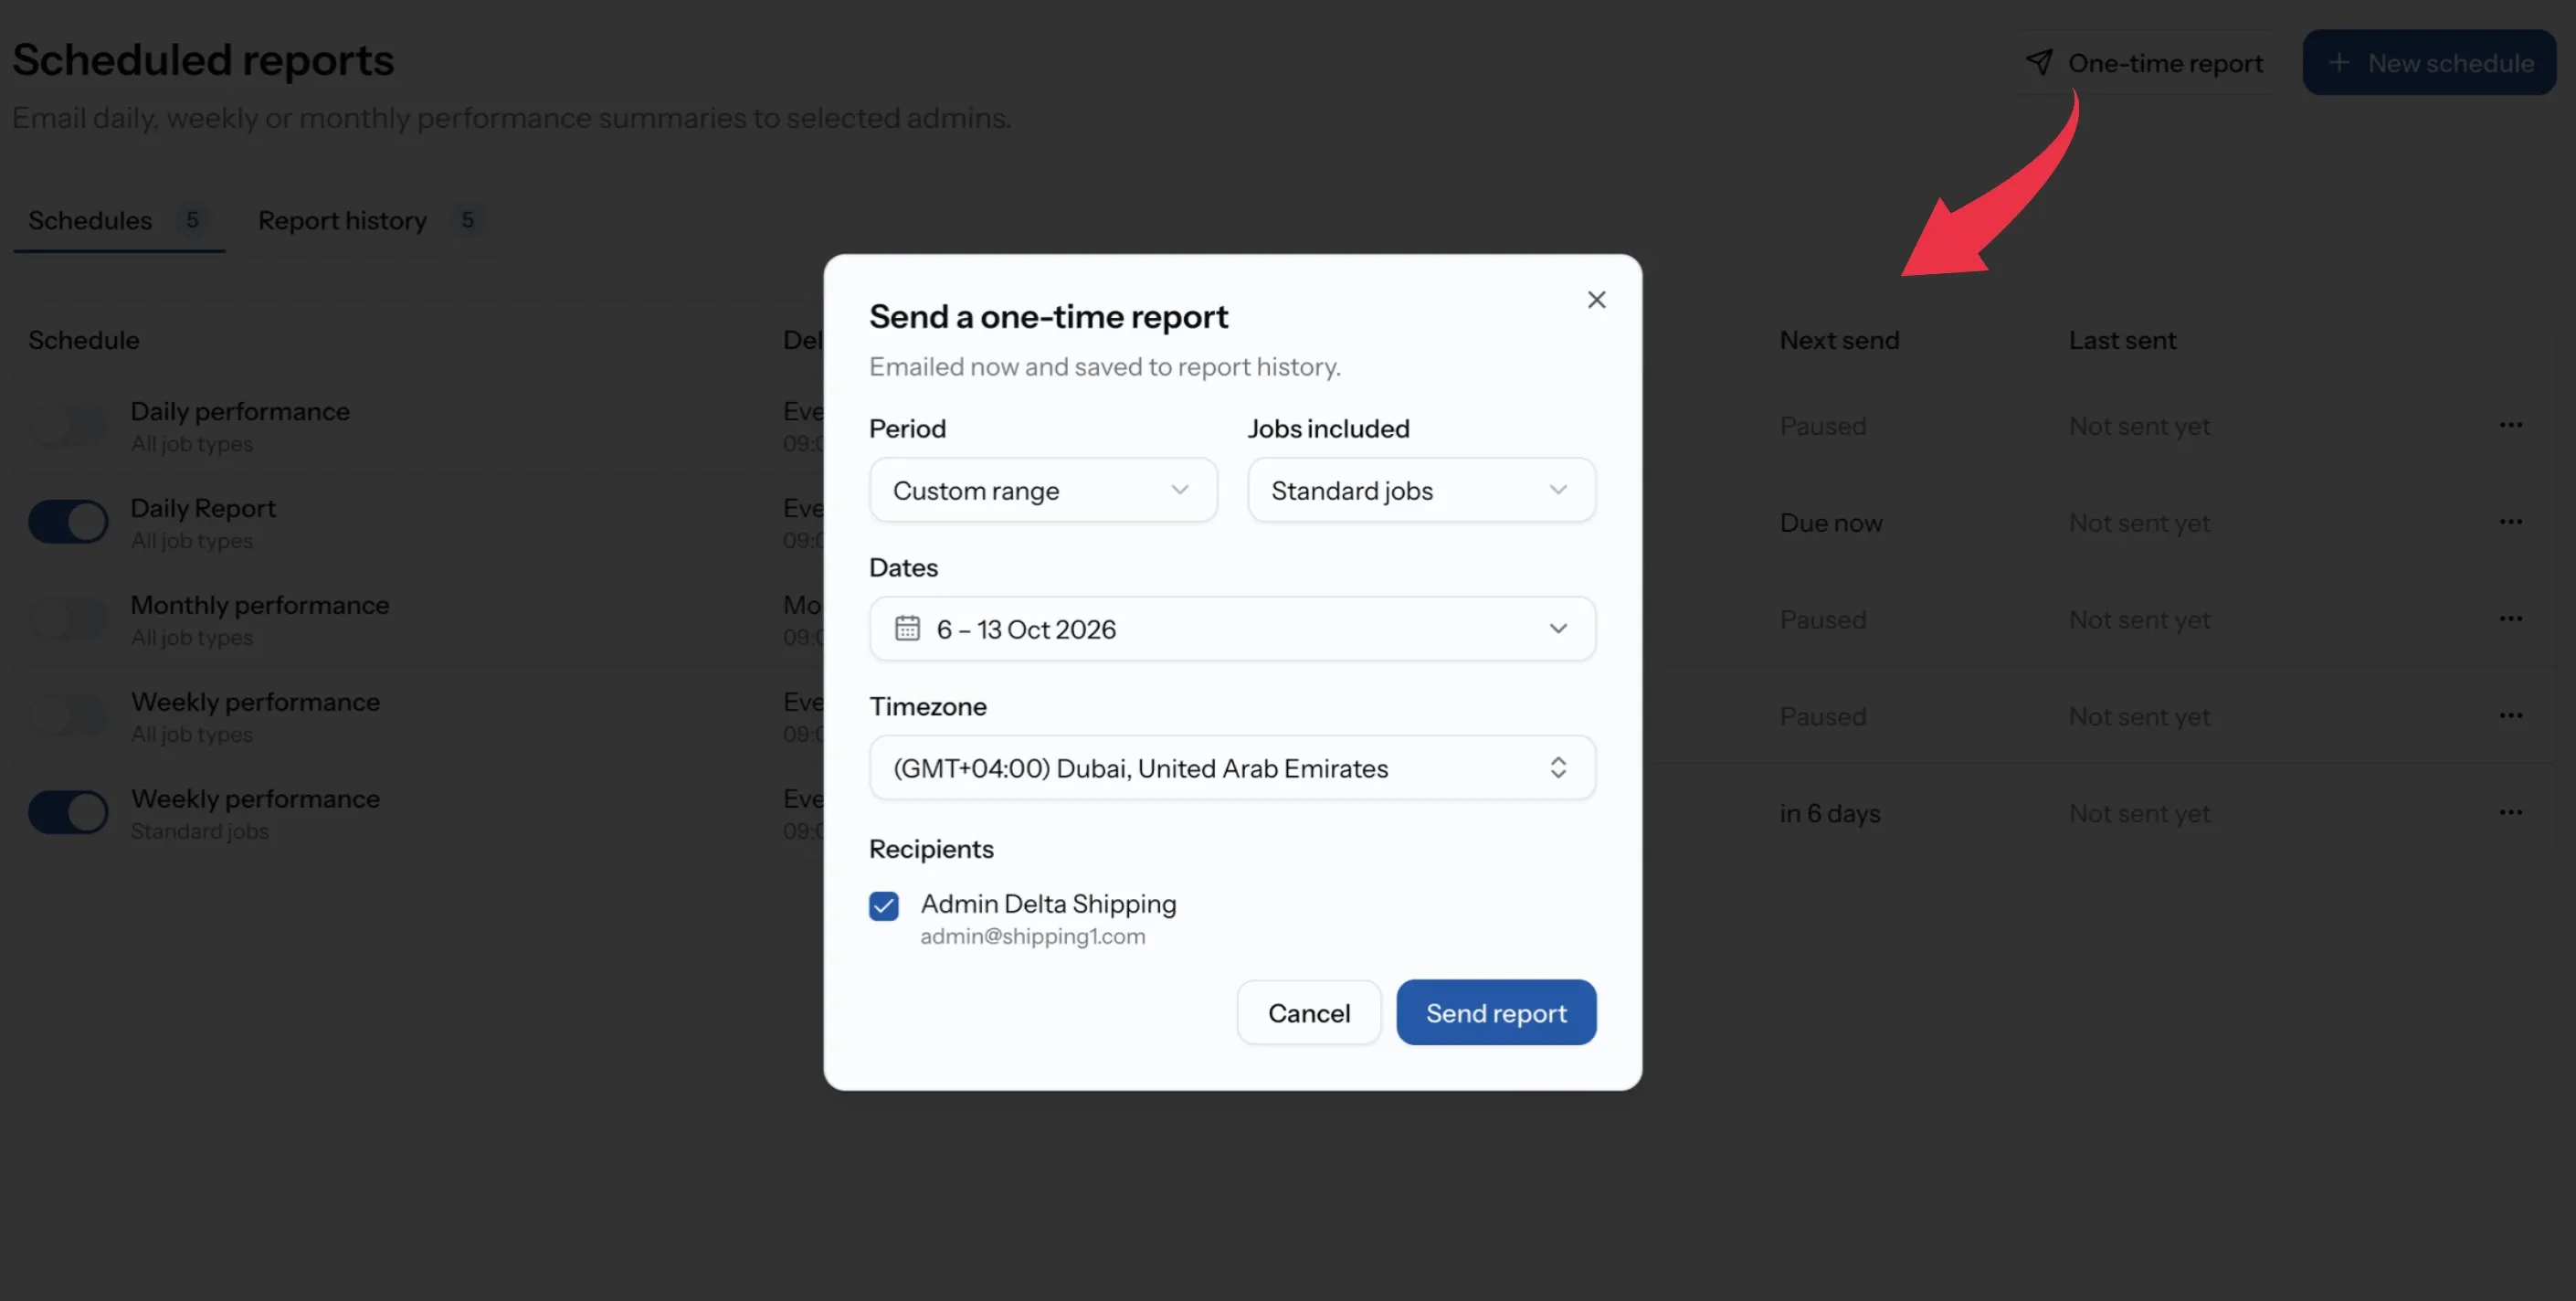Open the Period dropdown showing Custom range
The image size is (2576, 1301).
coord(1043,490)
